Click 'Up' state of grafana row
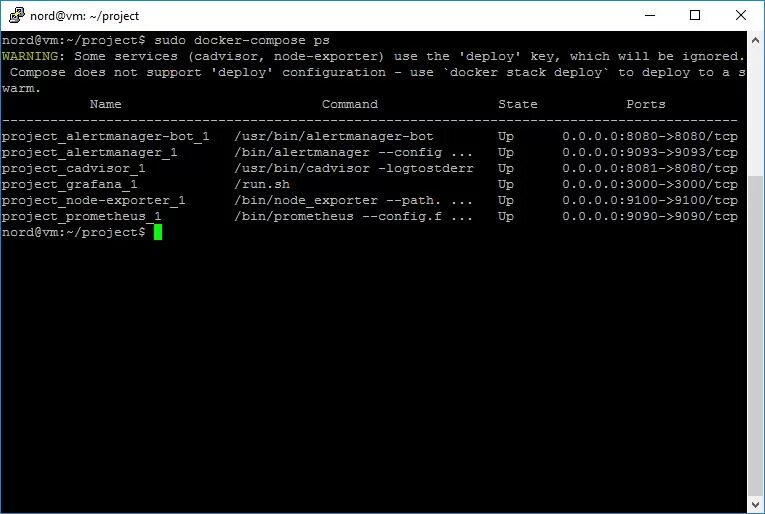765x514 pixels. point(505,185)
